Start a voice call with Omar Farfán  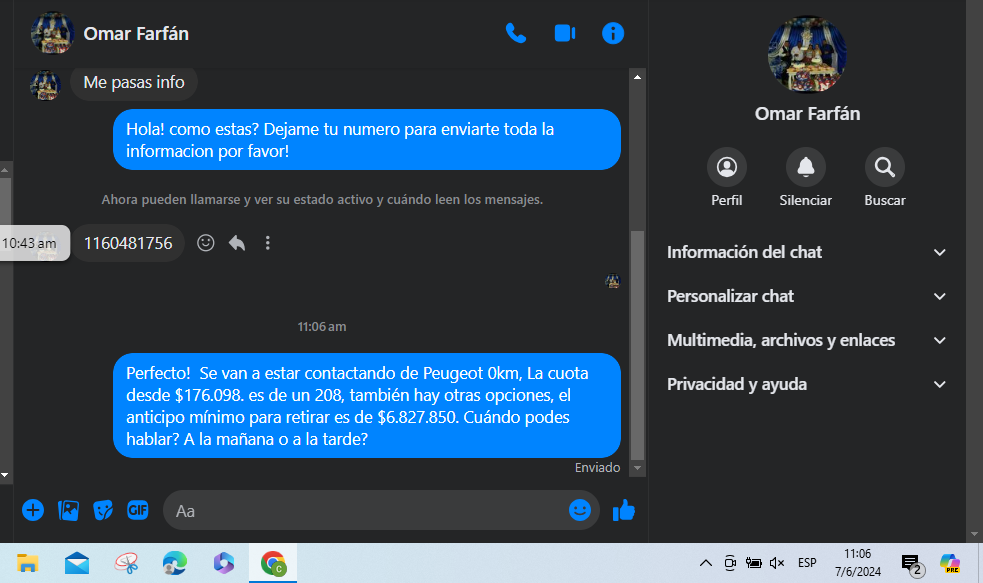pyautogui.click(x=515, y=33)
